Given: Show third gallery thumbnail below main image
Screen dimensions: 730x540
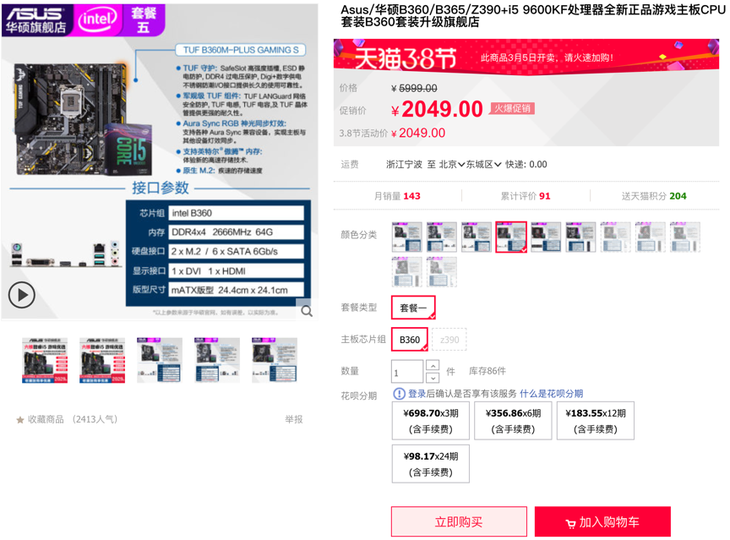Looking at the screenshot, I should pyautogui.click(x=159, y=360).
